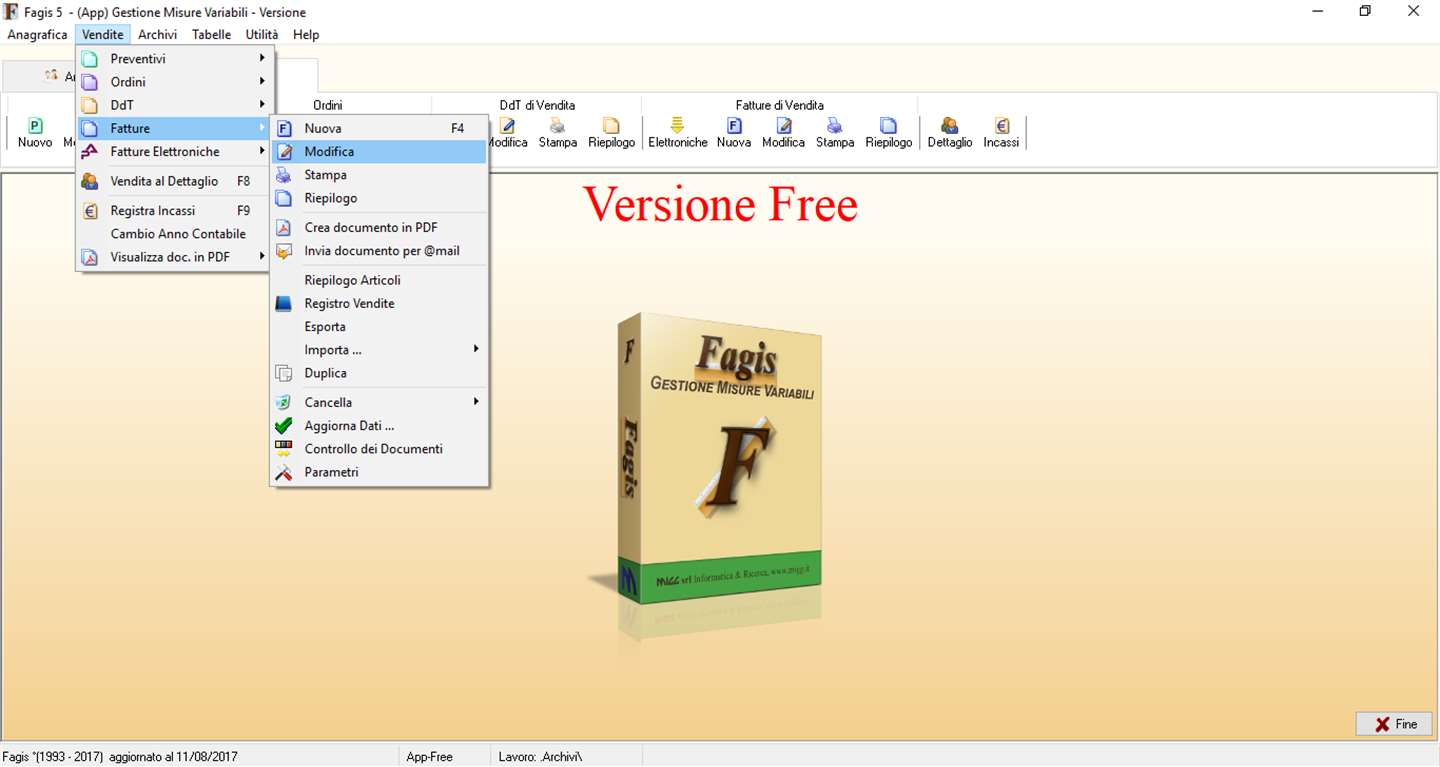This screenshot has width=1440, height=767.
Task: Select Invia documento per @mail
Action: [x=379, y=250]
